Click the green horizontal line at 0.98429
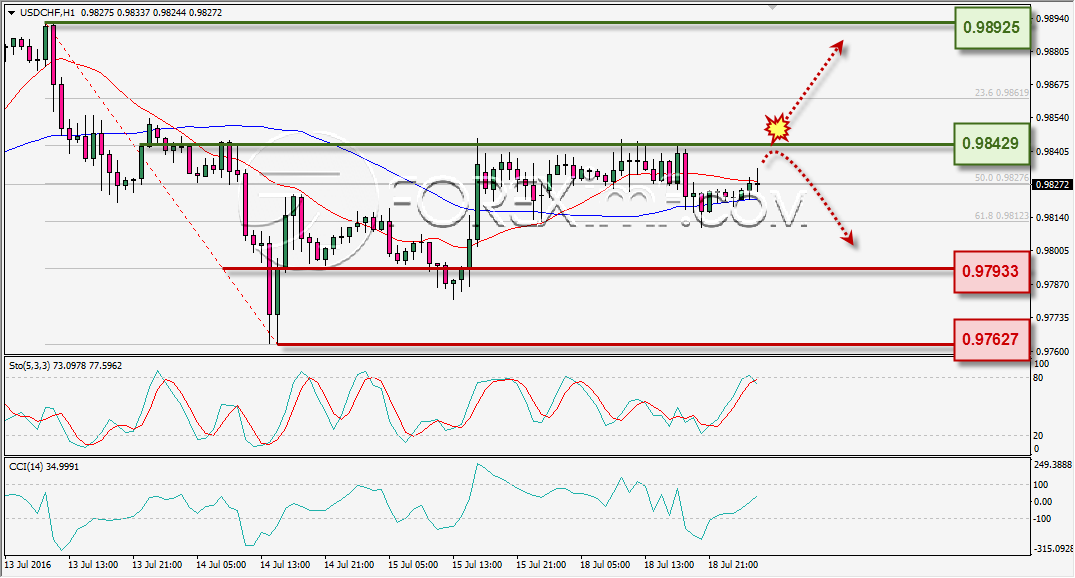1075x578 pixels. (547, 145)
